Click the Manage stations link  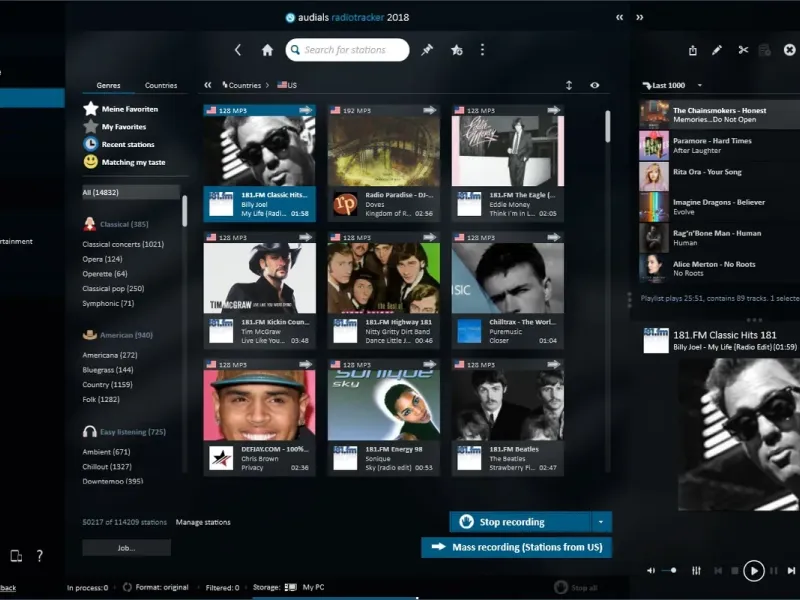click(x=203, y=522)
